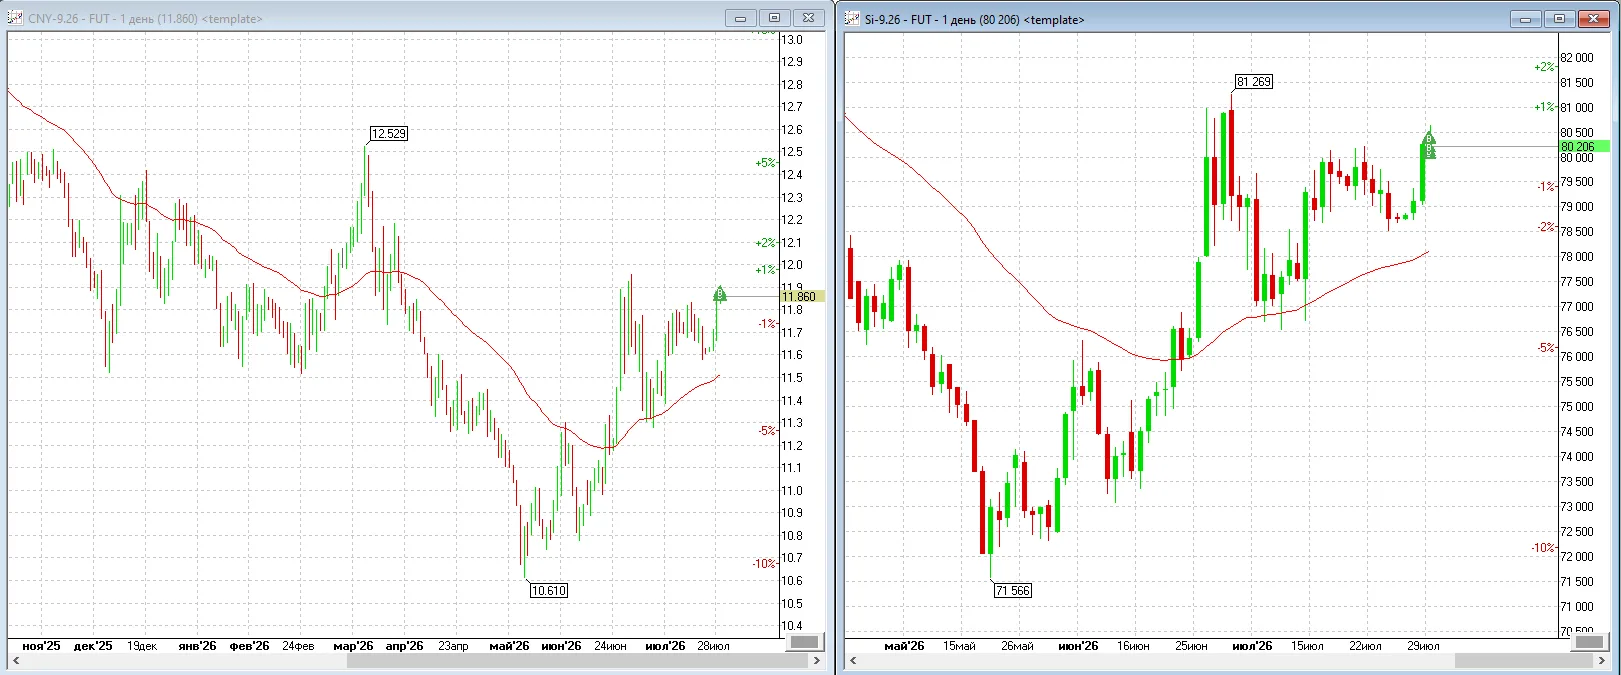Click the ноя'25 date label on CNY axis
Viewport: 1621px width, 675px height.
coord(41,646)
